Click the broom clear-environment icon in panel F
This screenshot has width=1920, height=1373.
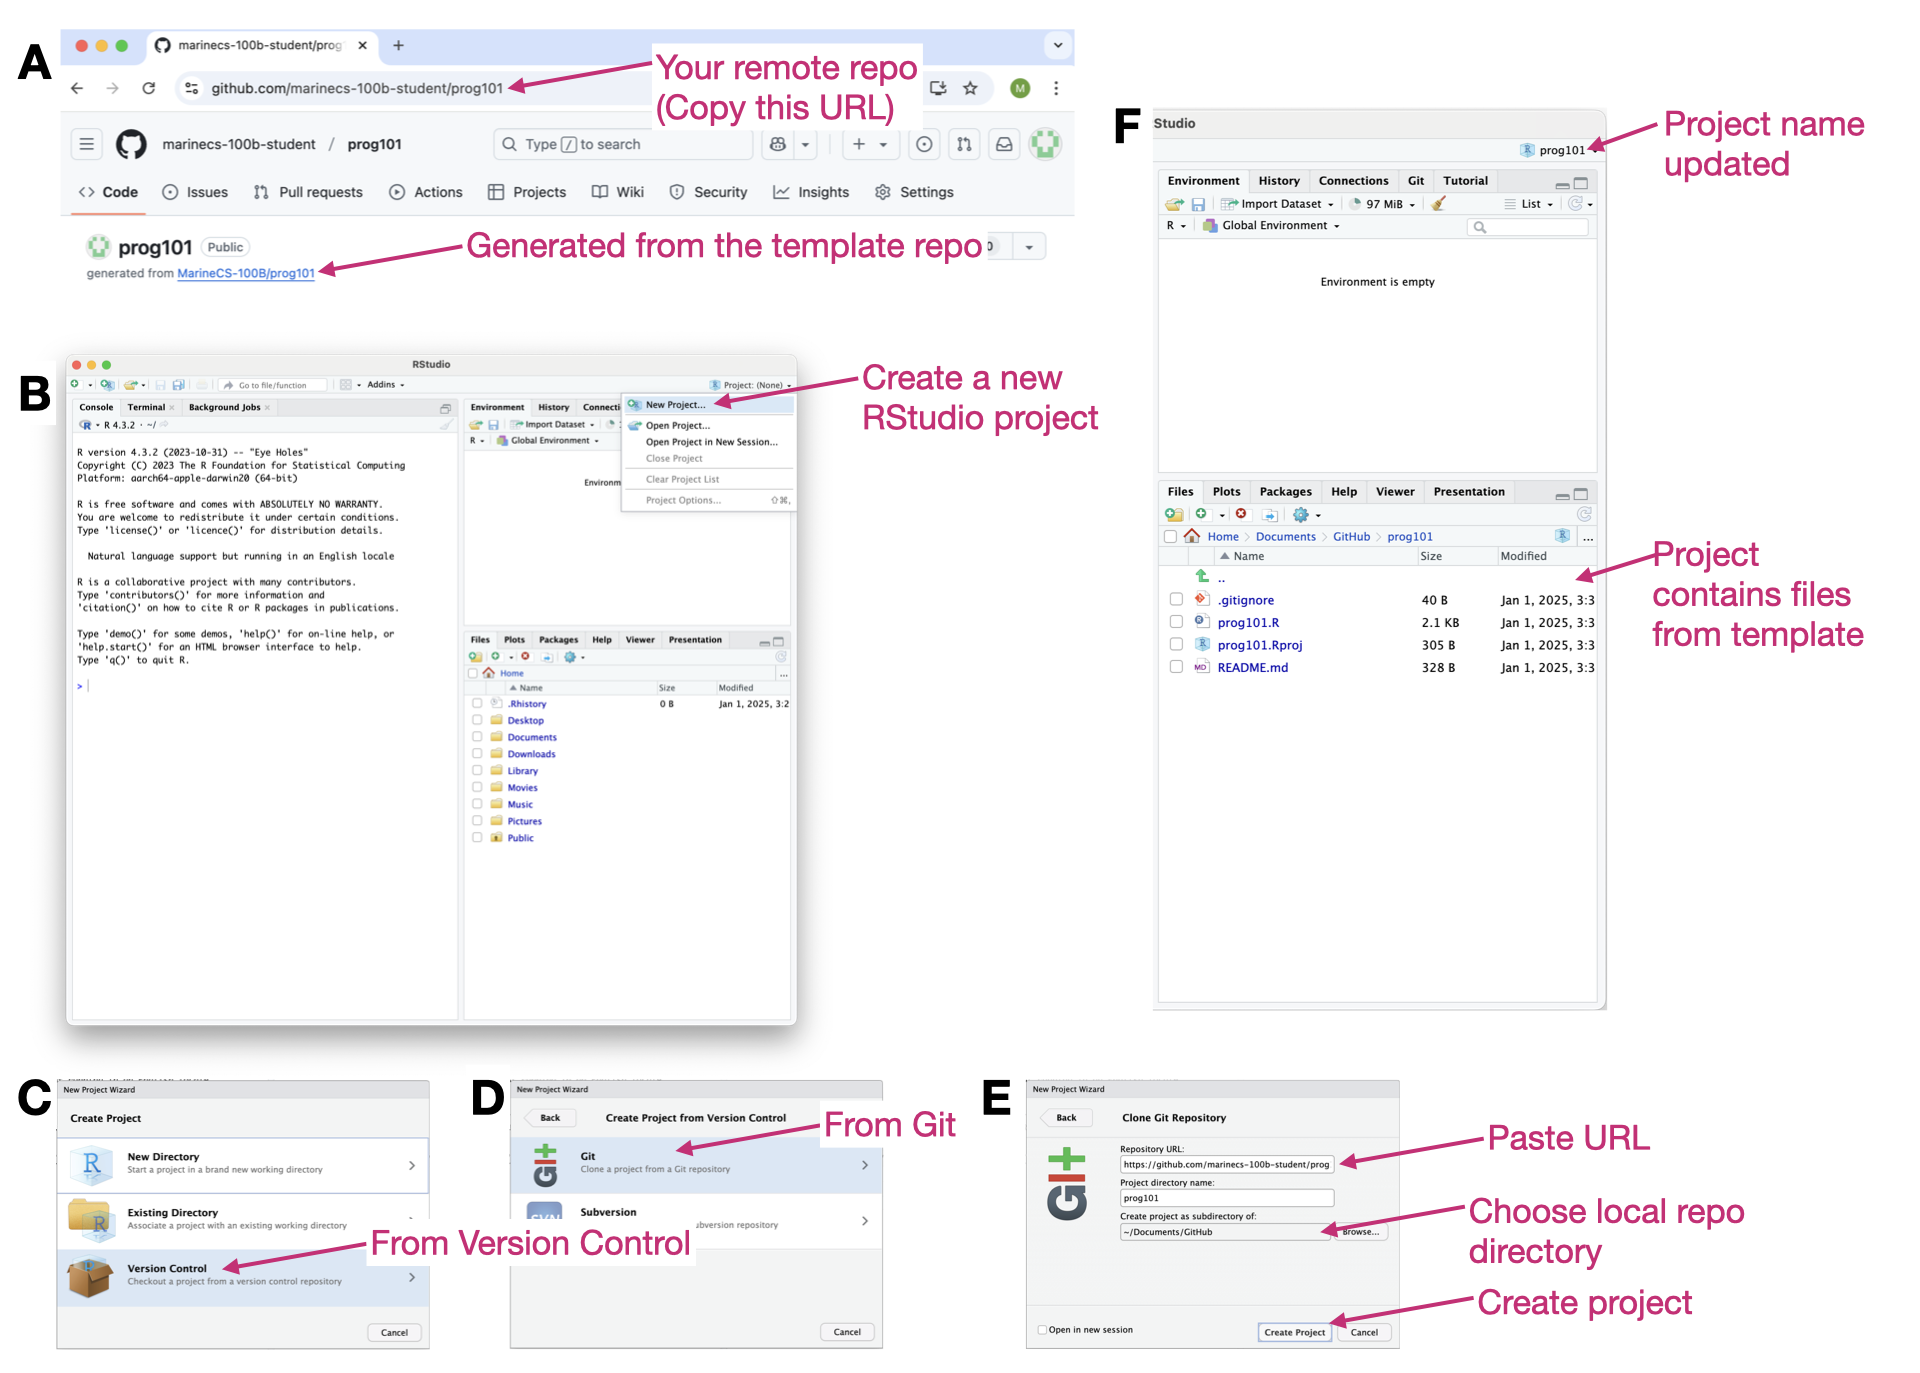(1438, 204)
